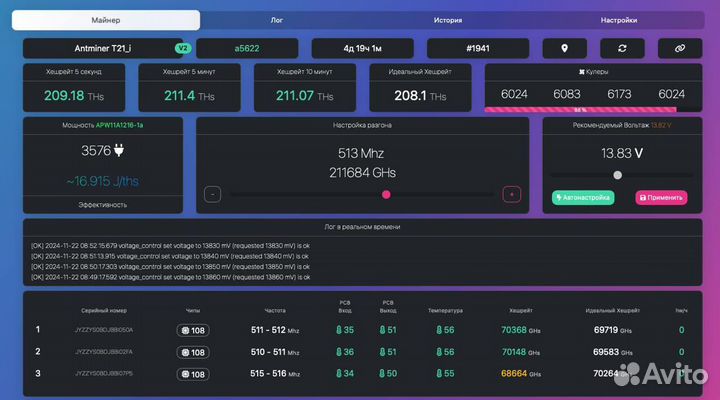Click the overclock frequency slider handle
720x400 pixels.
386,195
